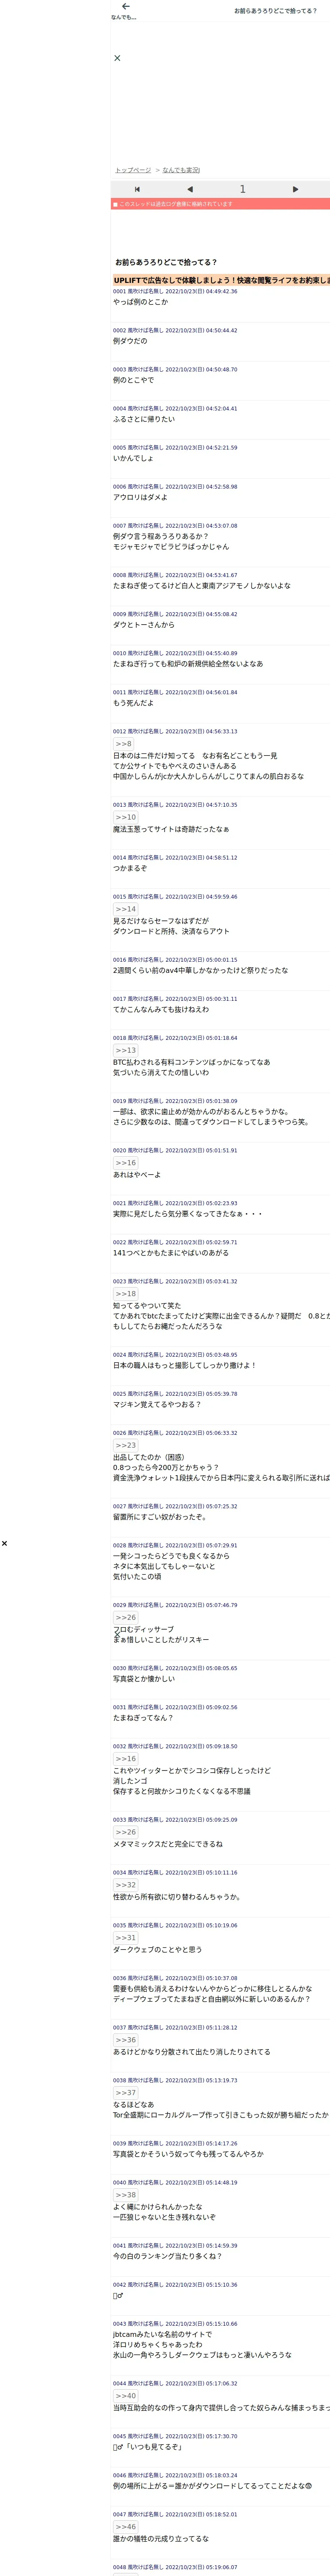Follow the >>14 anchor in post 0015
This screenshot has height=2576, width=330.
(125, 909)
